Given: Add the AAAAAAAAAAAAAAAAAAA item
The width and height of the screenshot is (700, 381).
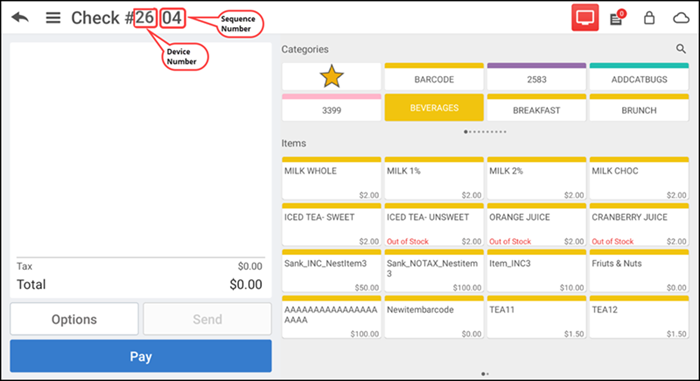Looking at the screenshot, I should 331,317.
